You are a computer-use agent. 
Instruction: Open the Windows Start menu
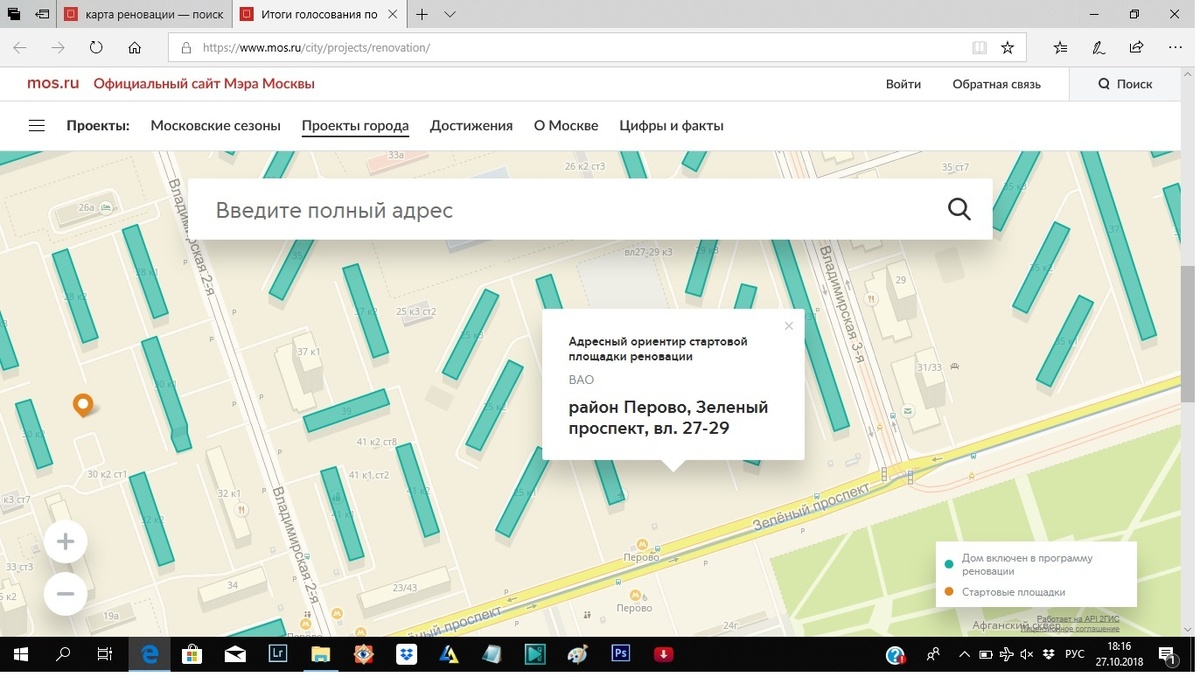click(20, 655)
